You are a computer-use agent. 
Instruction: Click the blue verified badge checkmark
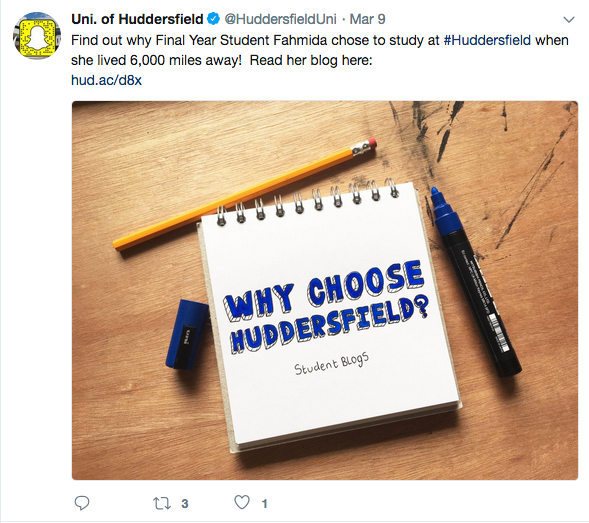point(213,19)
